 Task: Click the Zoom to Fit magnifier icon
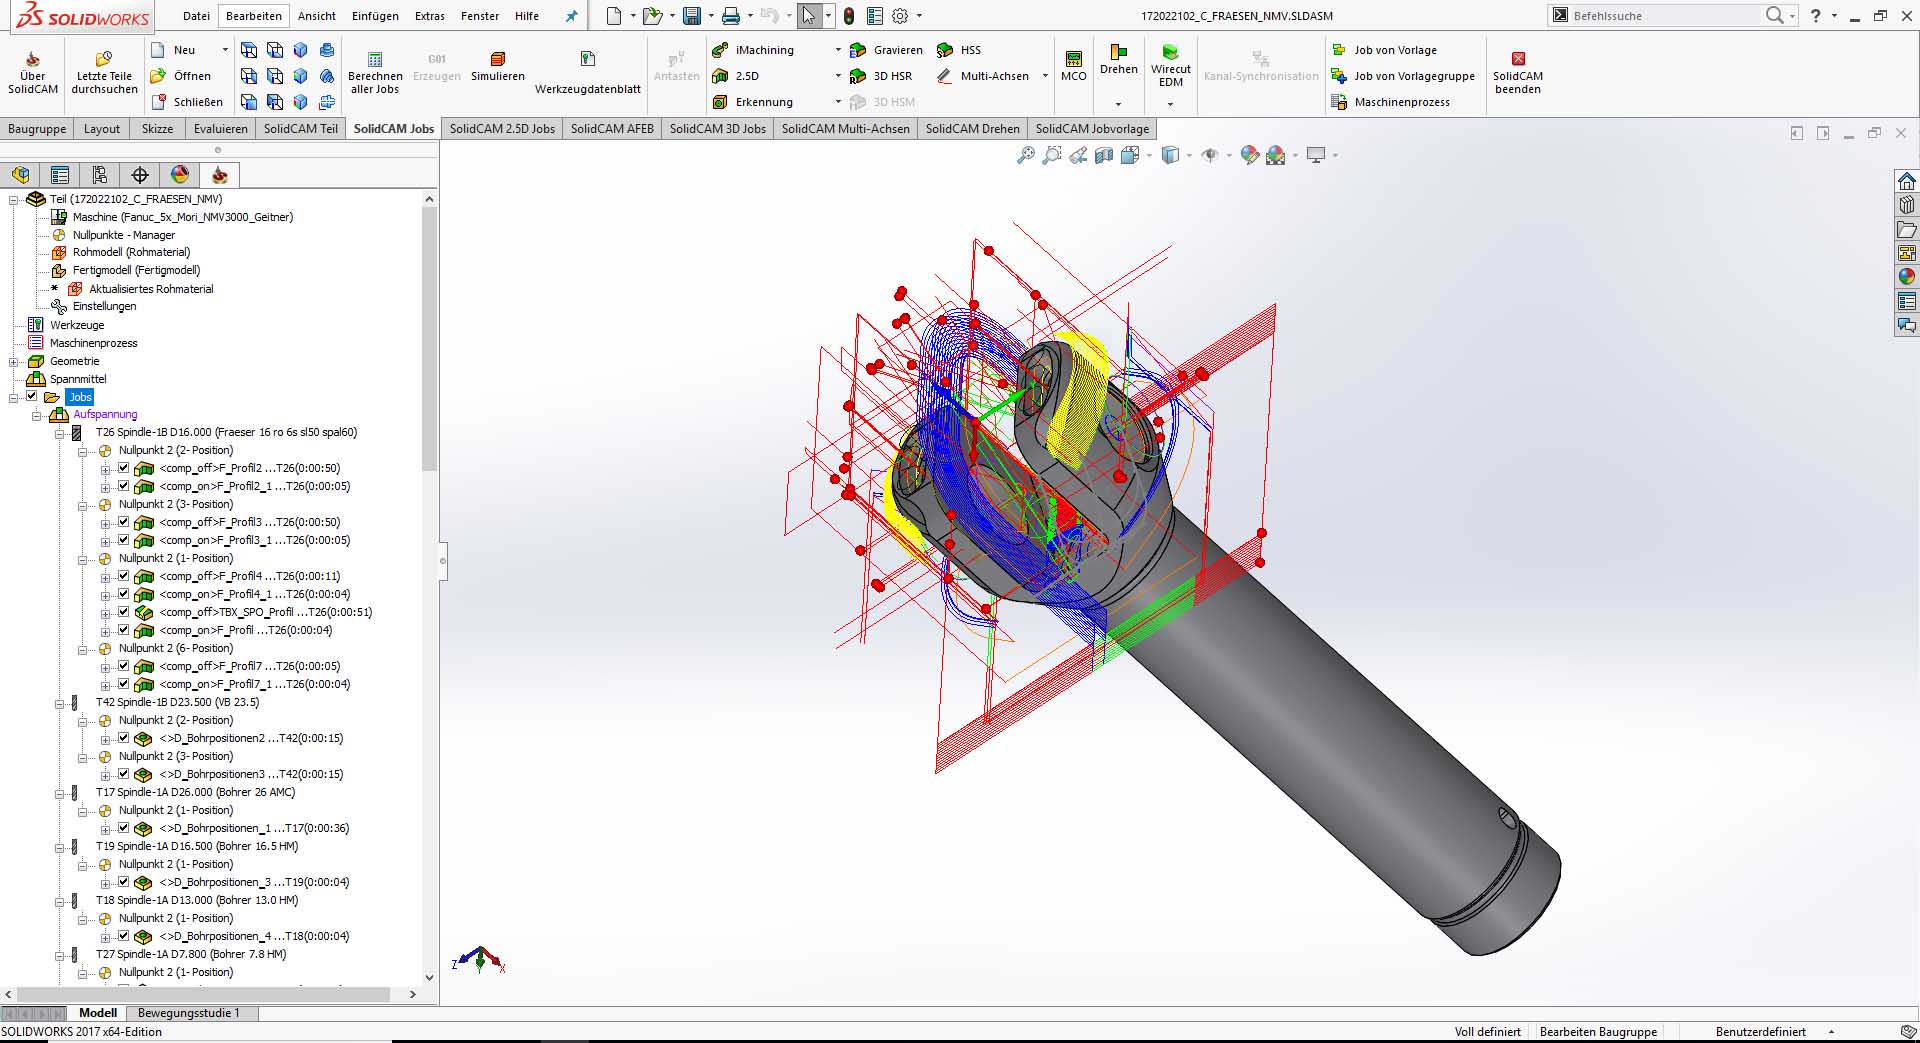[1025, 155]
